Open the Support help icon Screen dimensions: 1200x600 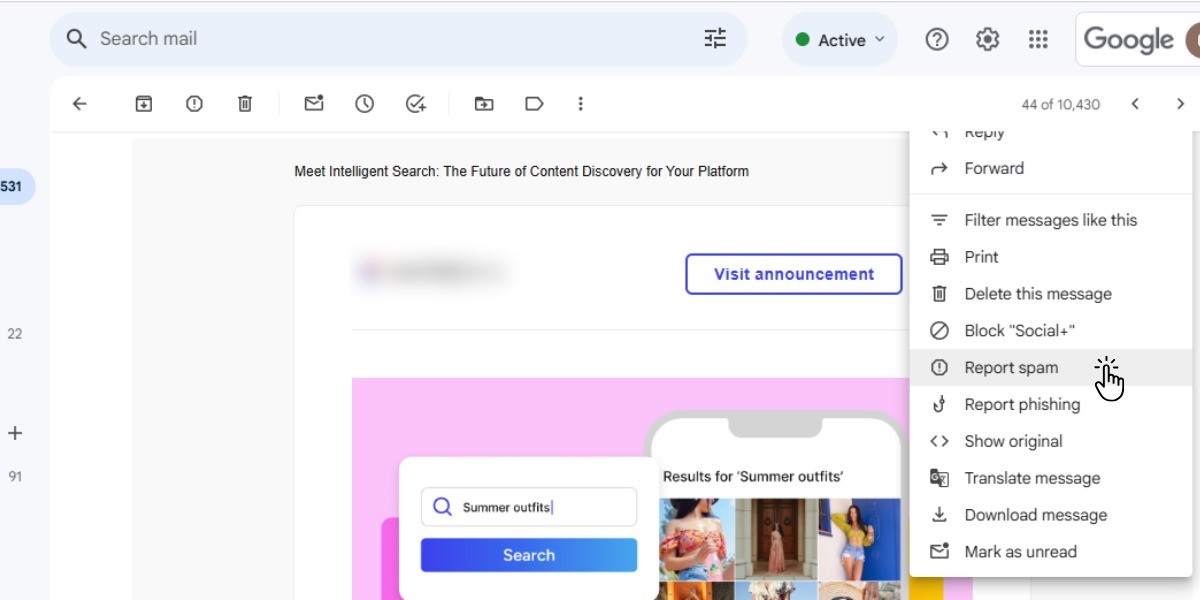tap(937, 39)
